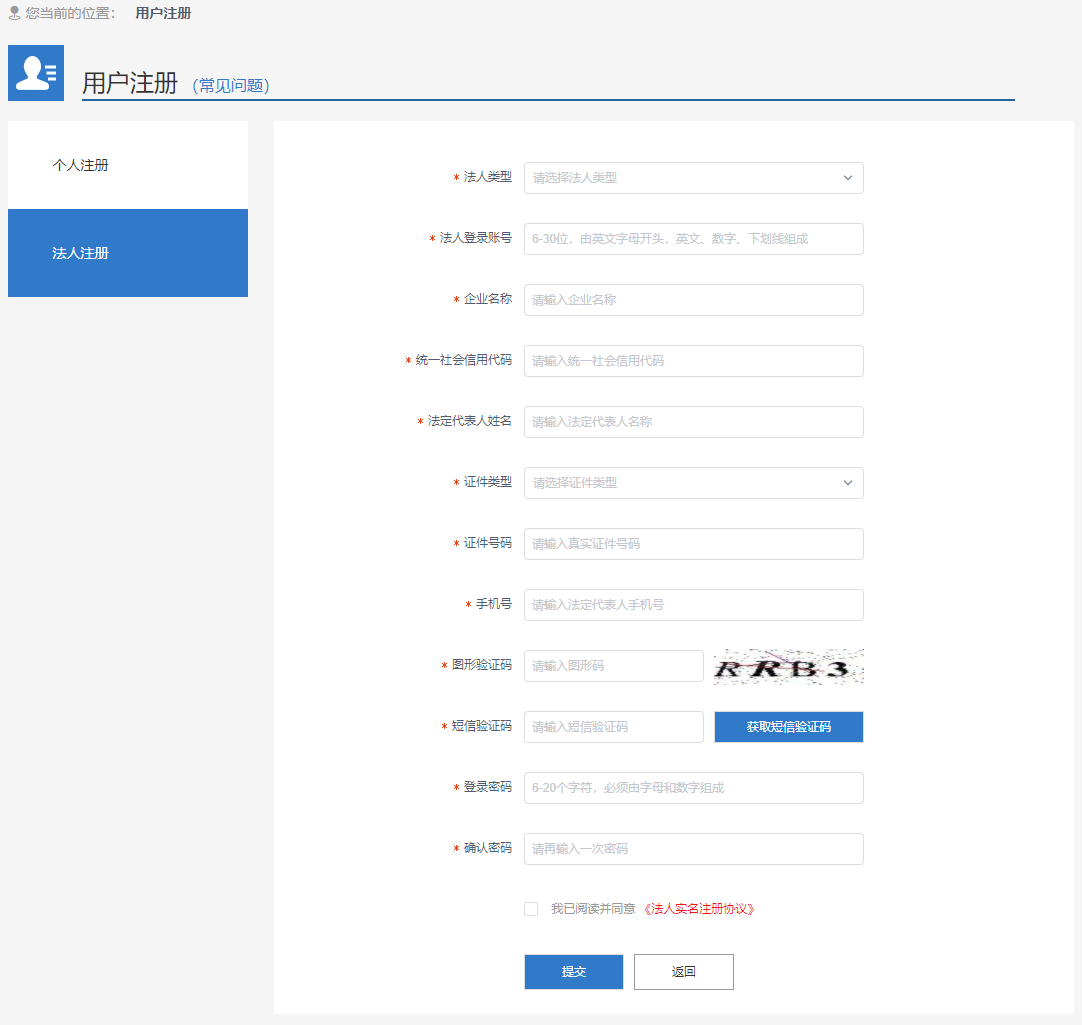1082x1025 pixels.
Task: Click 获取短信验证码 button
Action: click(x=788, y=727)
